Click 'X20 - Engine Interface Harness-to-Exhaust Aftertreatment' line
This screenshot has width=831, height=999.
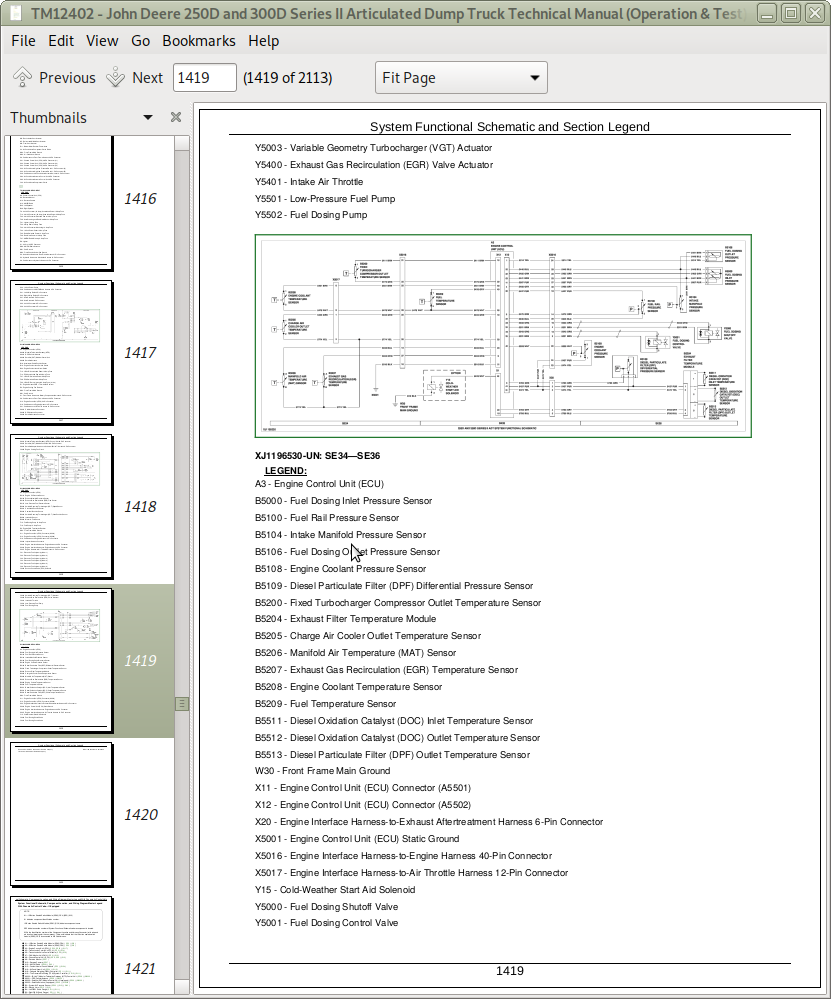click(x=429, y=822)
